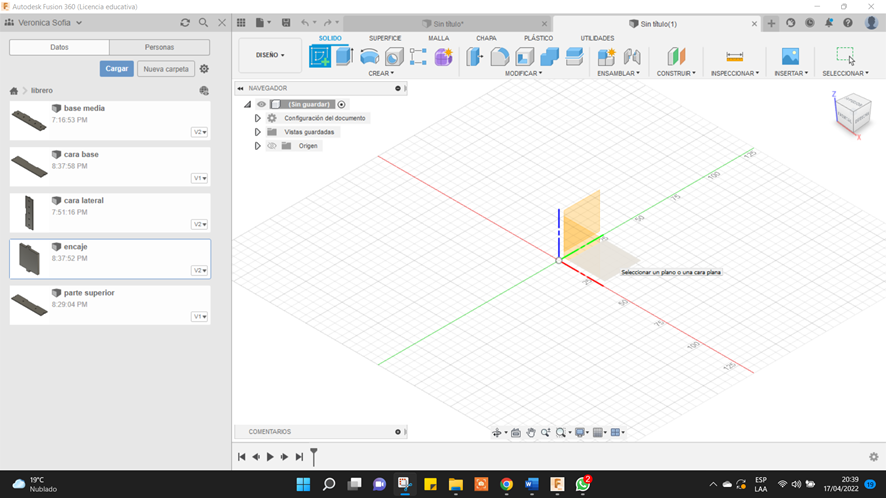Switch to the Personas tab
Screen dimensions: 886x498
tap(159, 47)
